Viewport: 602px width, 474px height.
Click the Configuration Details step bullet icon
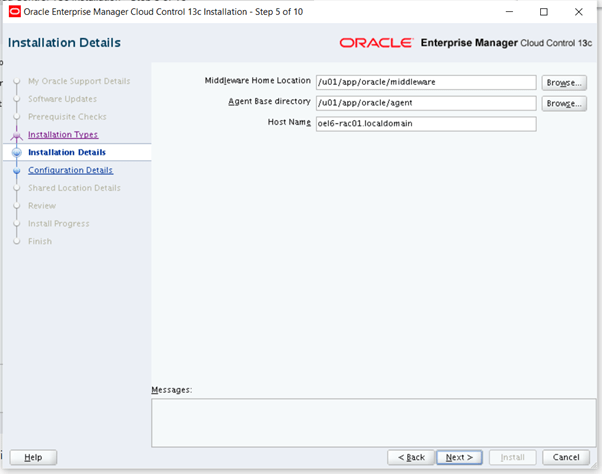pos(16,170)
